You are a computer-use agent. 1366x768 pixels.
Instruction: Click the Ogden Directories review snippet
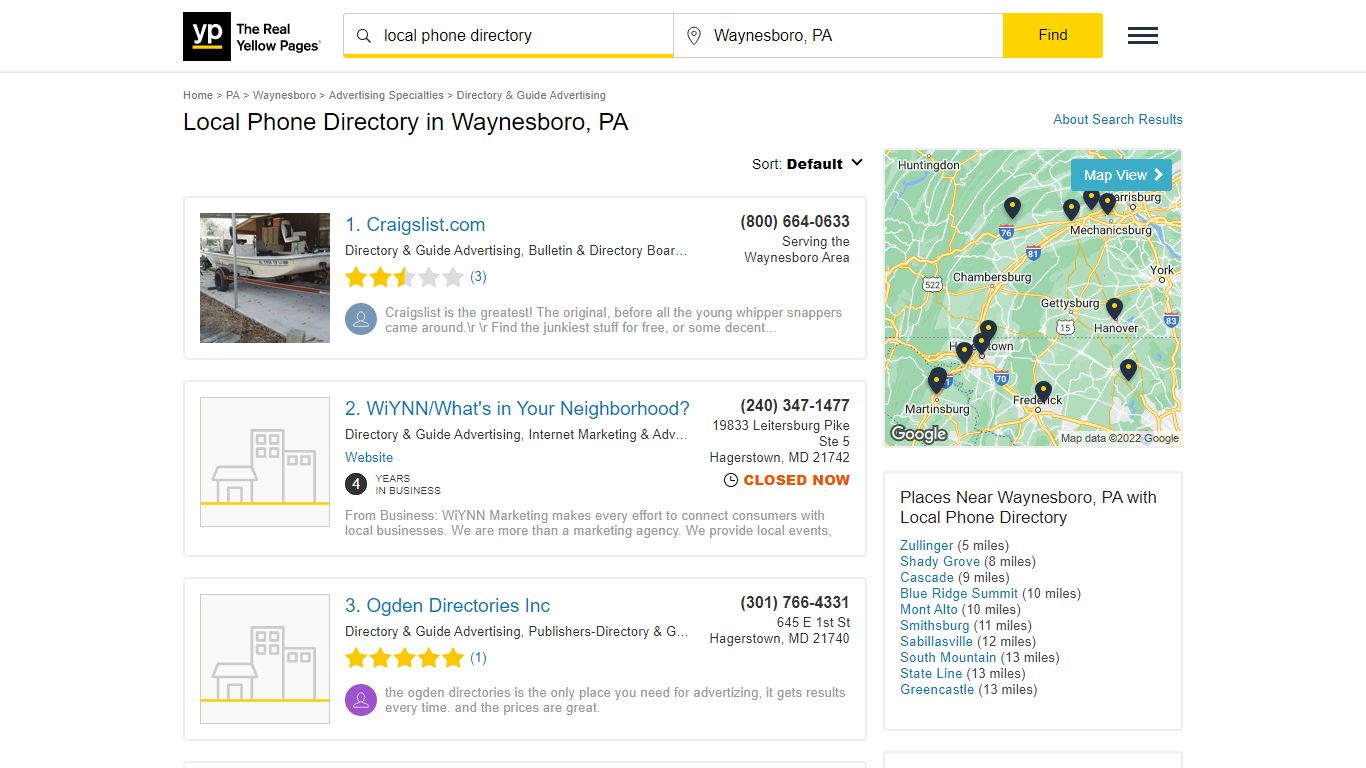click(x=615, y=700)
